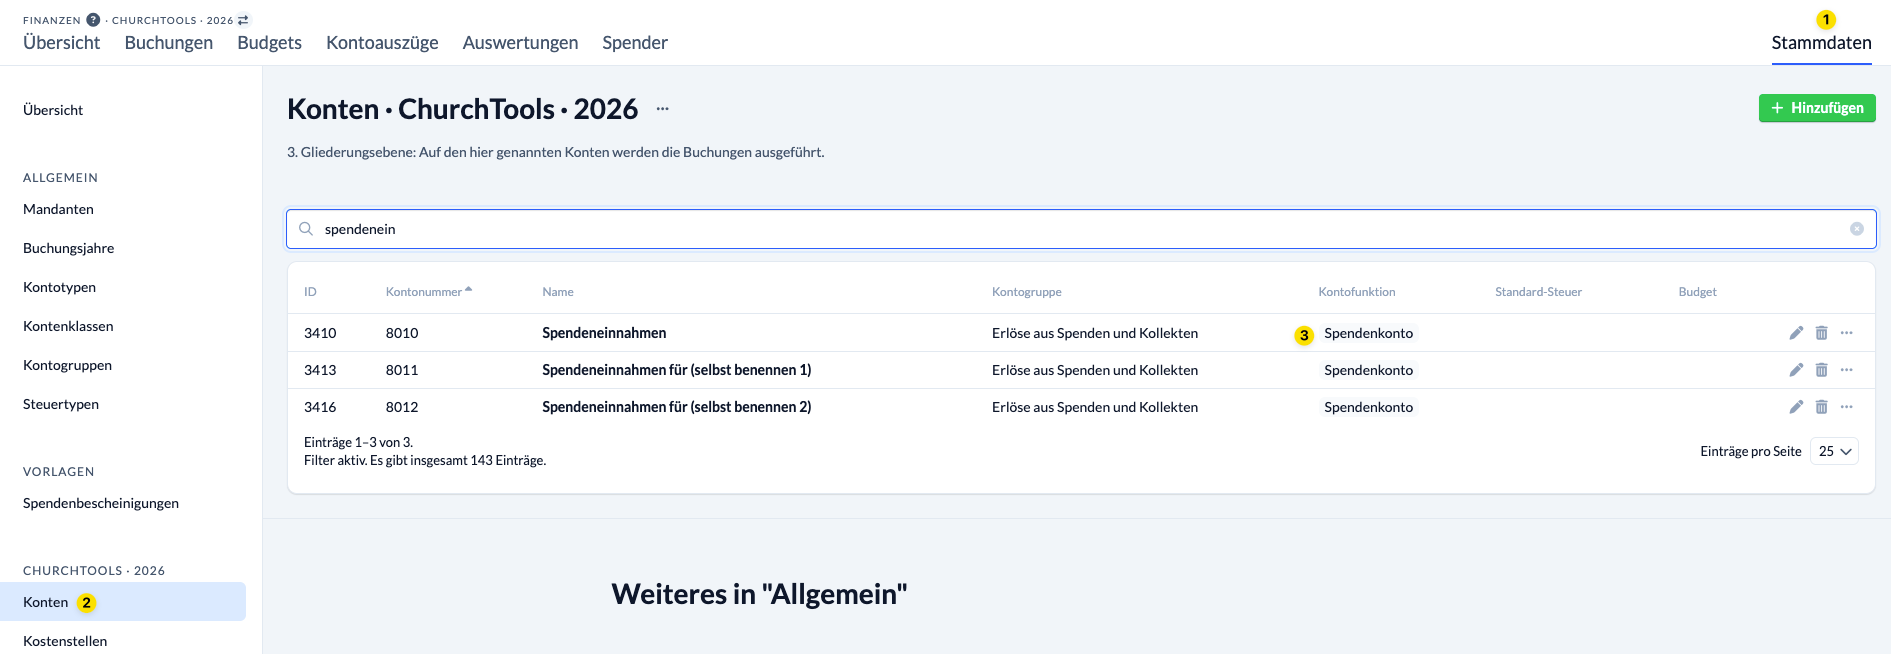
Task: Delete account 8010 using the trash icon
Action: coord(1821,333)
